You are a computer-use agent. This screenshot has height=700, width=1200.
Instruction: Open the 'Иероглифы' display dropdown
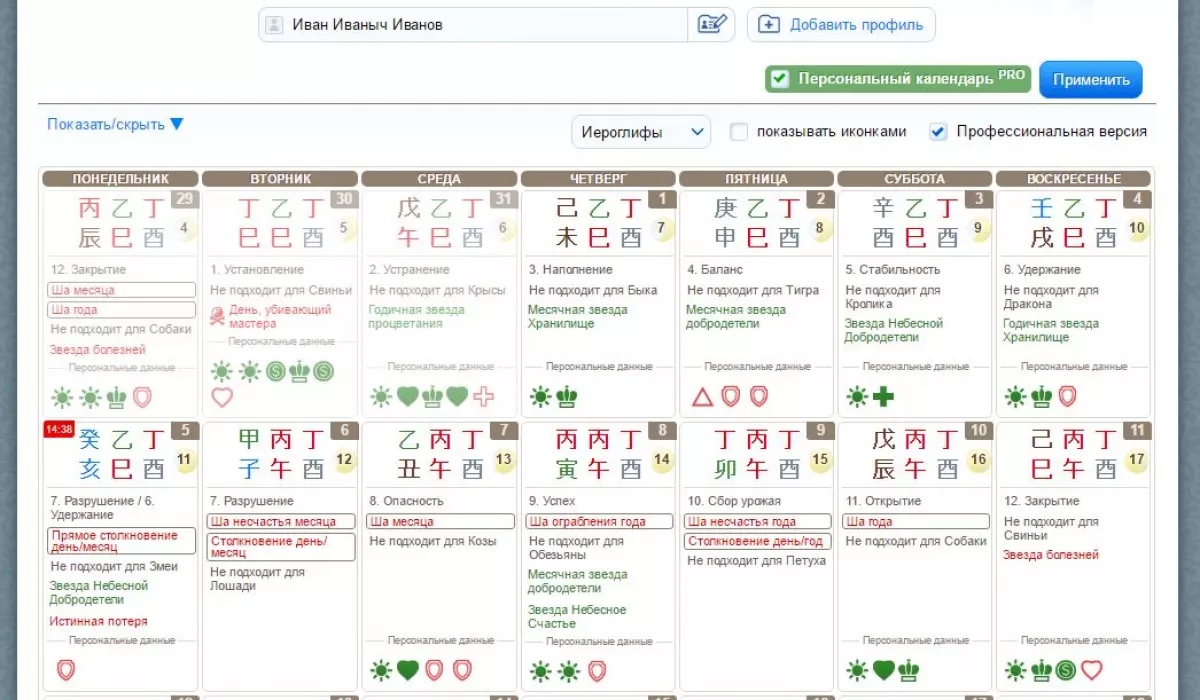pos(641,131)
